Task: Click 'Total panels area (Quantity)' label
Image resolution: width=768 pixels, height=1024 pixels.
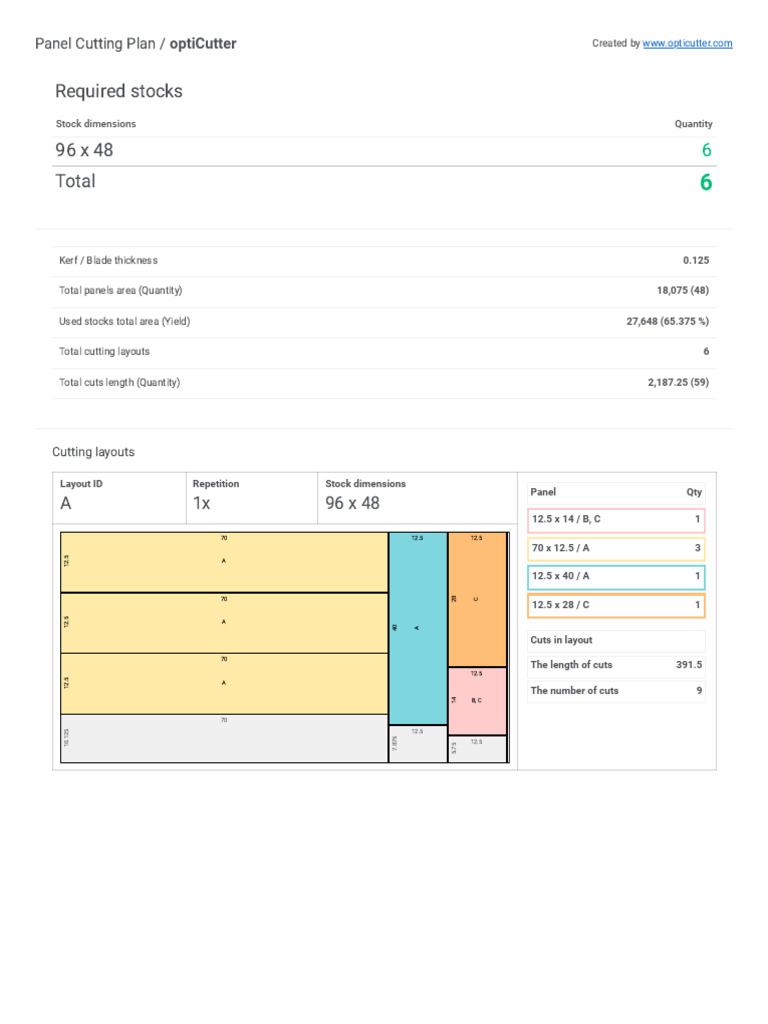Action: [x=121, y=290]
